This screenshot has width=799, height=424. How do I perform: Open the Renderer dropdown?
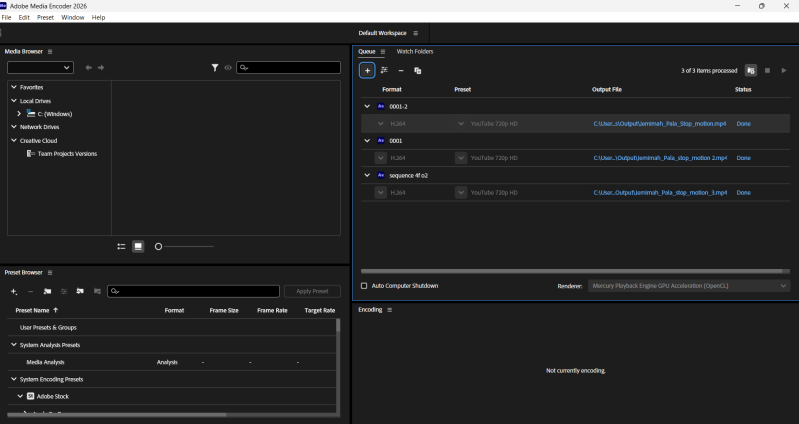pos(689,286)
